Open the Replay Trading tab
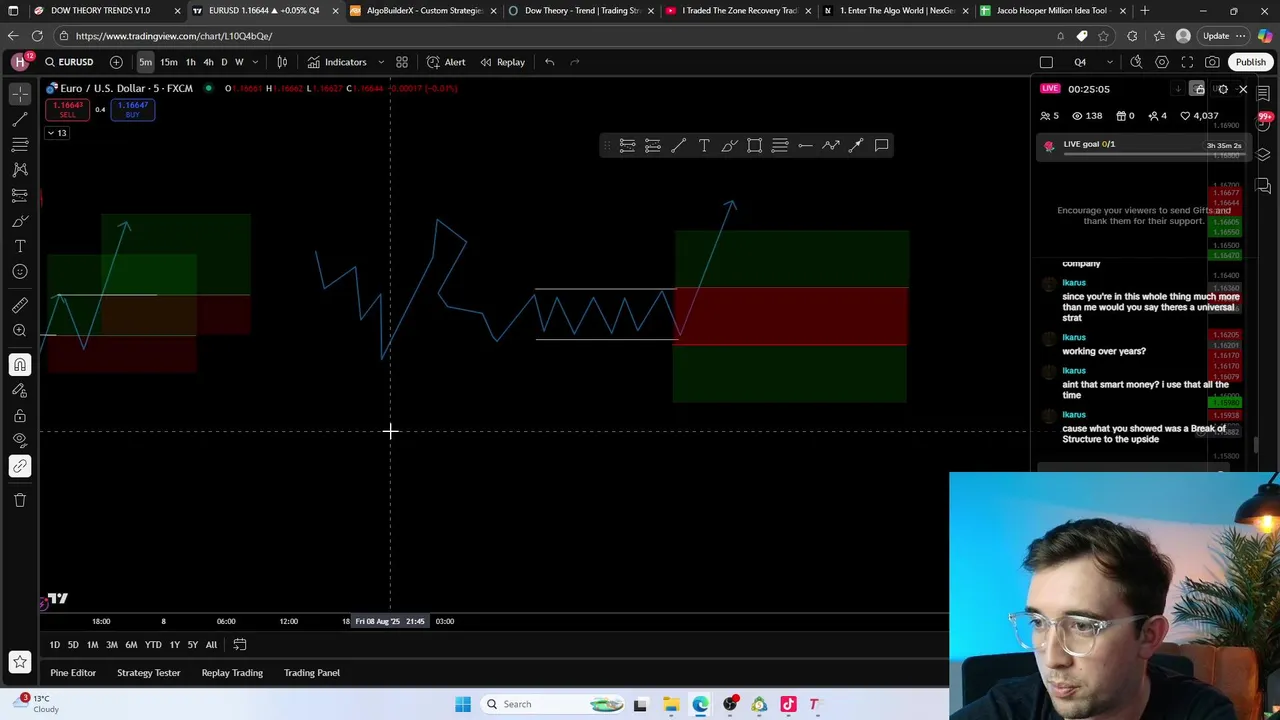The width and height of the screenshot is (1280, 720). (x=232, y=673)
